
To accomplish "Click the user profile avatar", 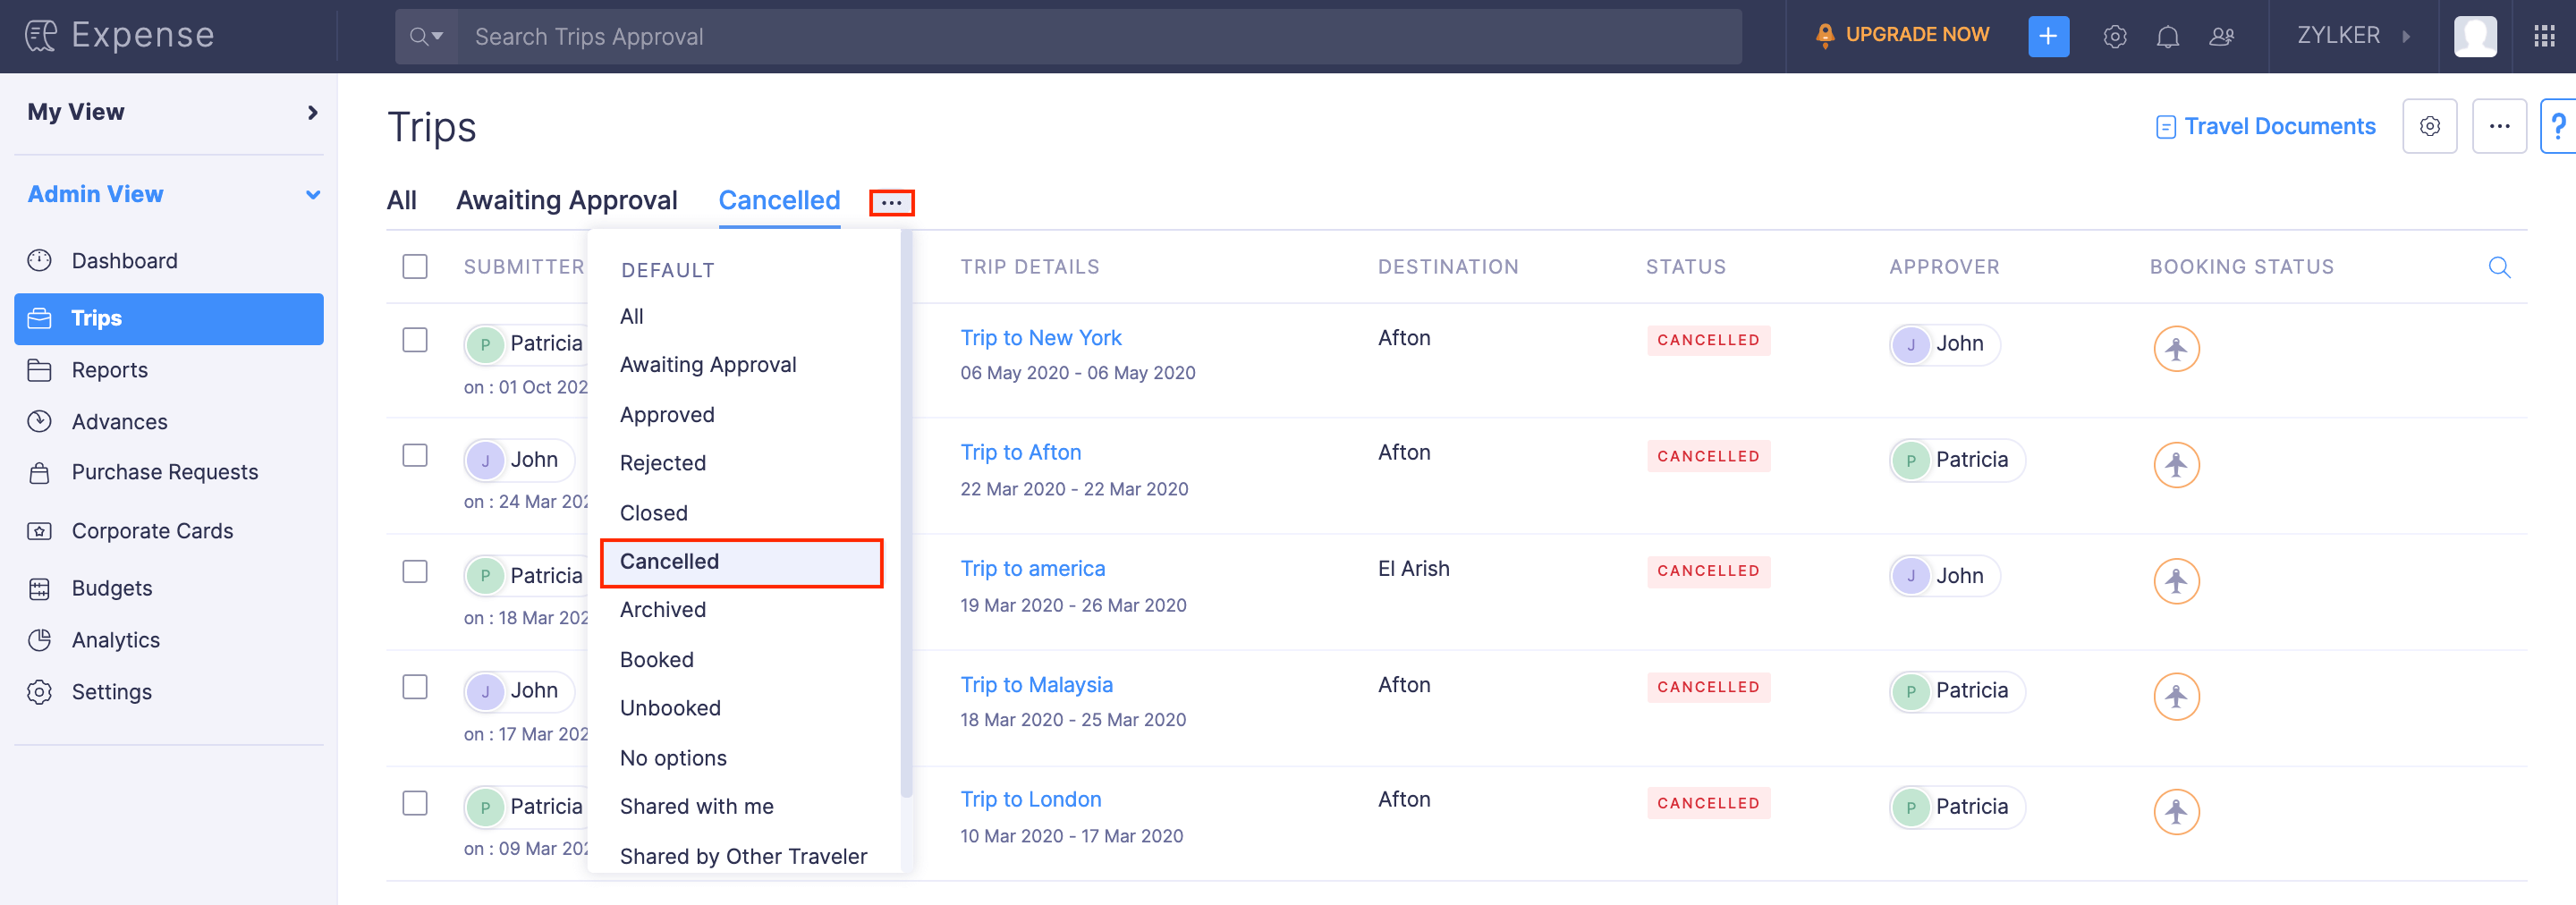I will (x=2474, y=37).
